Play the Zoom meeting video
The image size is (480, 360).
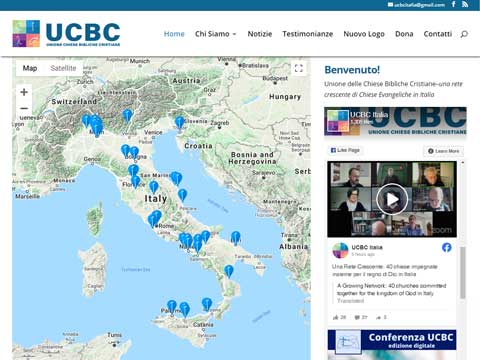[392, 199]
